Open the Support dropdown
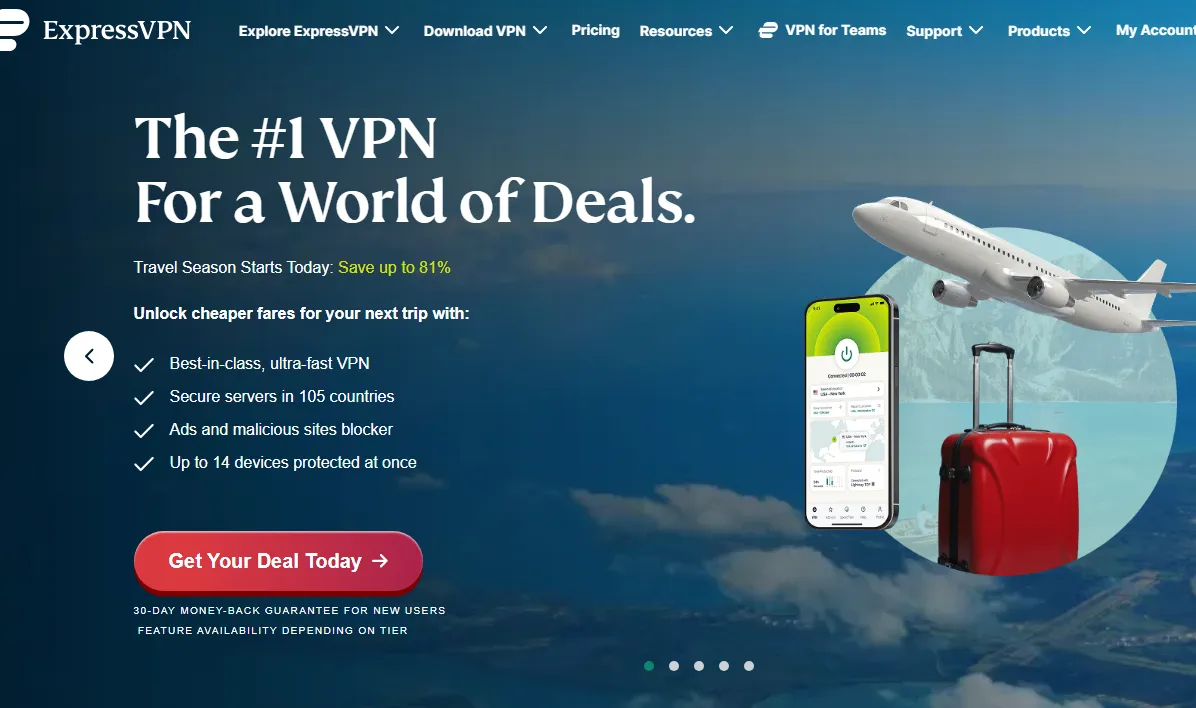The image size is (1196, 708). pos(944,31)
